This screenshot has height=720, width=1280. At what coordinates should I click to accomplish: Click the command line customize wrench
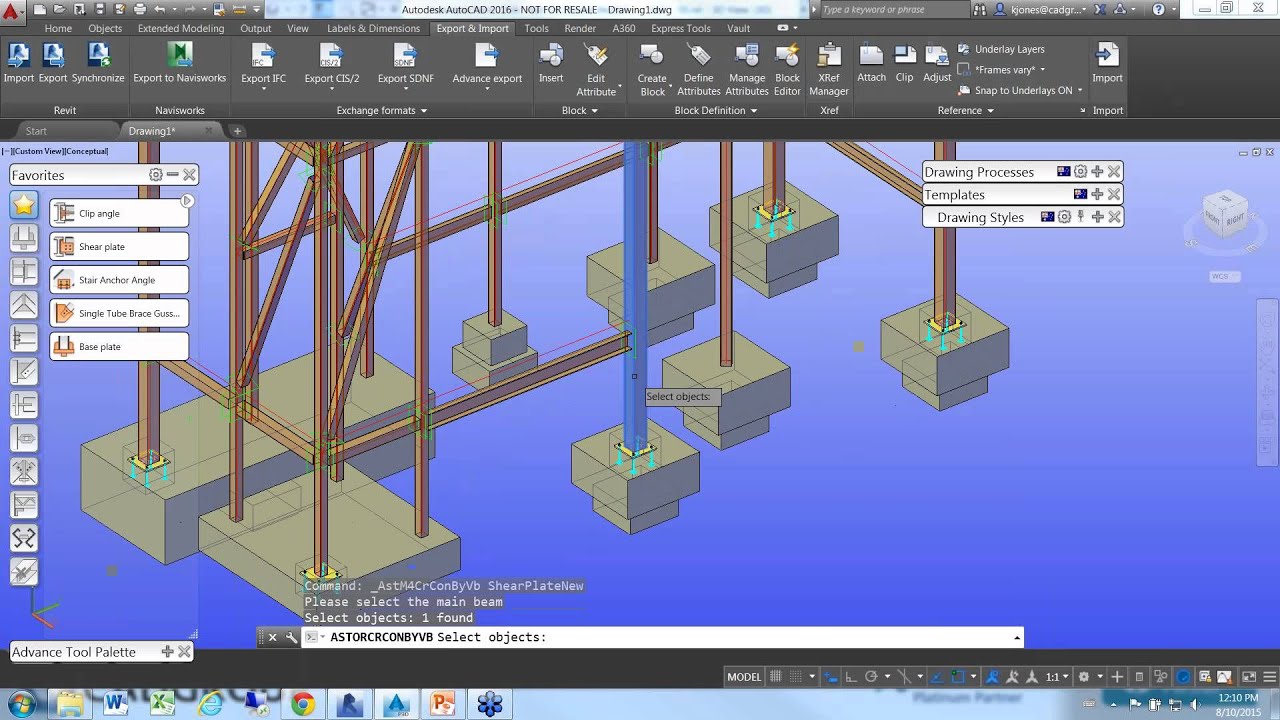(x=291, y=637)
